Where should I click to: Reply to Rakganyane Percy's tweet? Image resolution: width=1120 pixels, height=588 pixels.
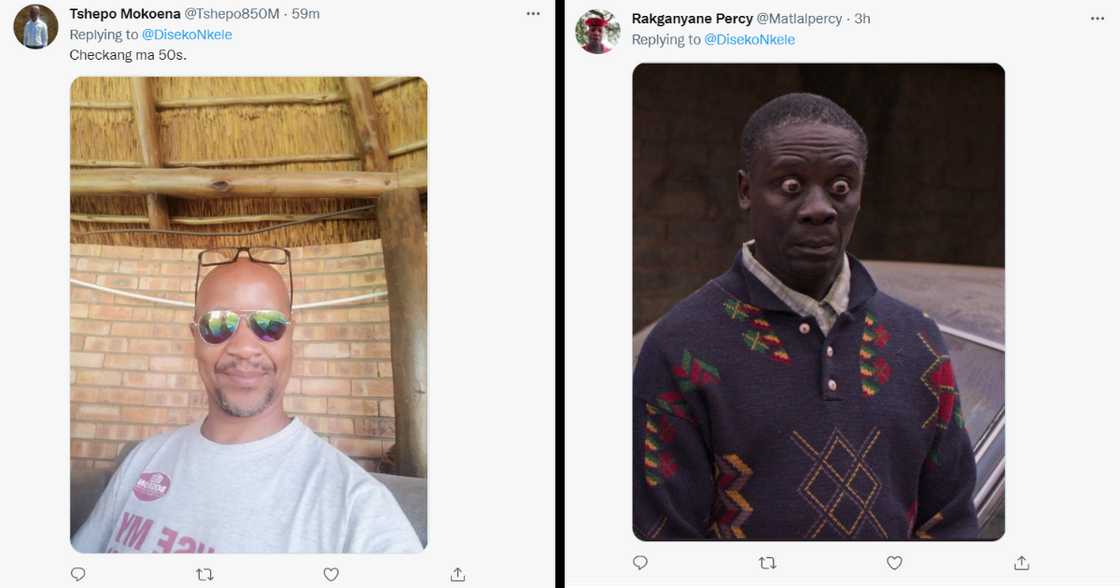[x=641, y=563]
